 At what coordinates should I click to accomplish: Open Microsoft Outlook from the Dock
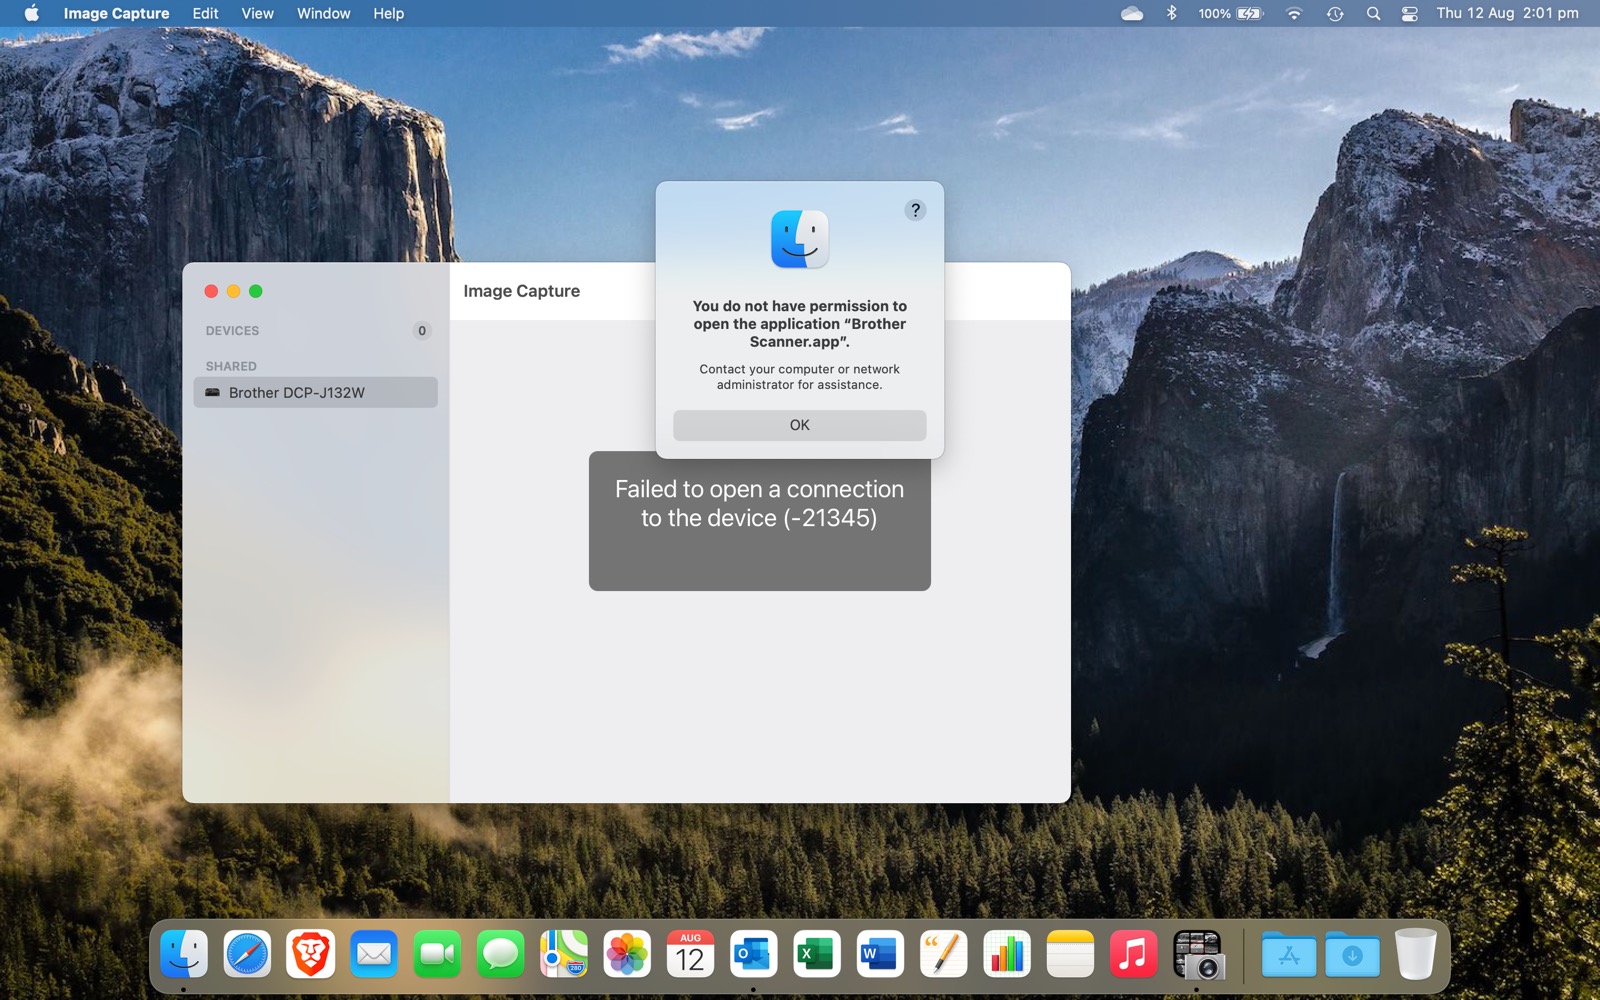click(753, 955)
